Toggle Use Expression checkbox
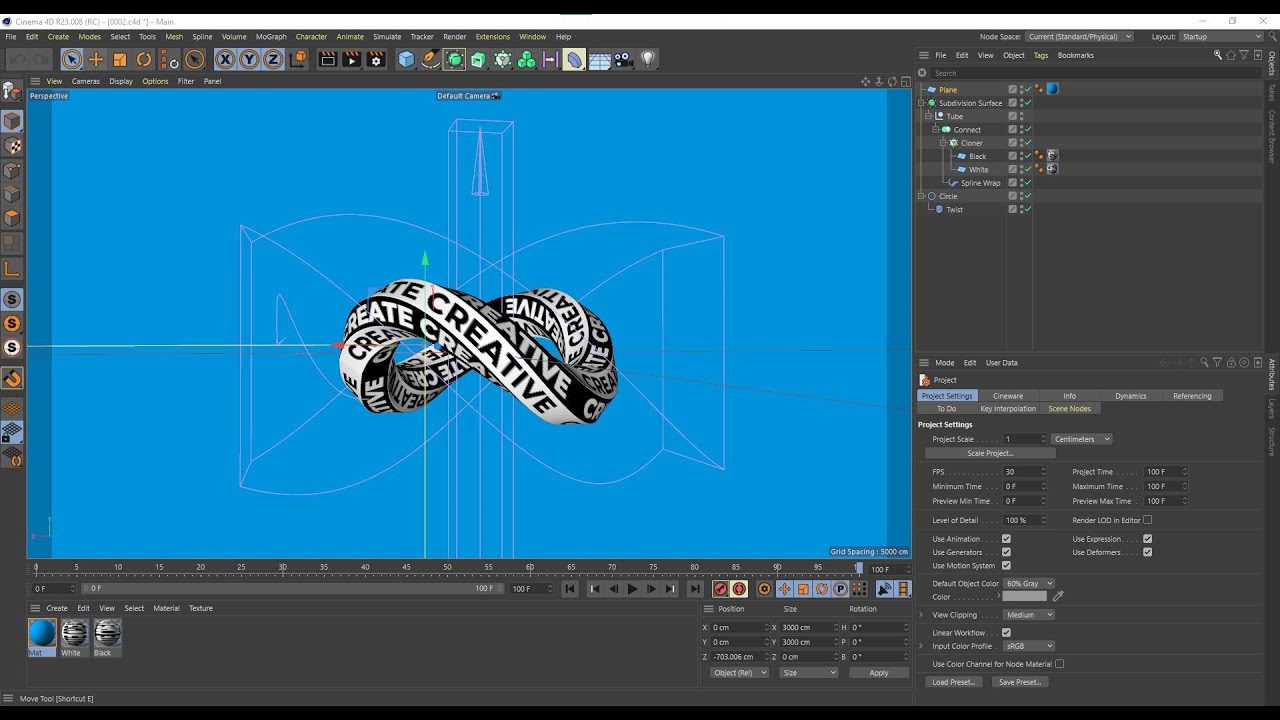 coord(1147,539)
